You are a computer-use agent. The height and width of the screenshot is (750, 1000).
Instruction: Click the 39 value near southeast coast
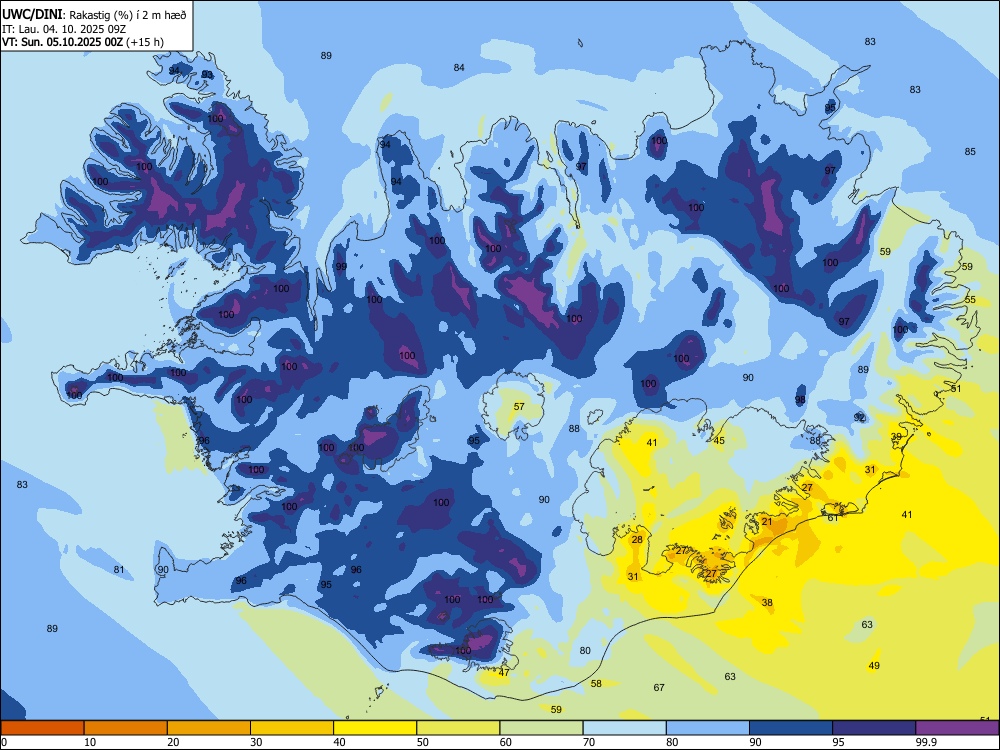[x=897, y=437]
